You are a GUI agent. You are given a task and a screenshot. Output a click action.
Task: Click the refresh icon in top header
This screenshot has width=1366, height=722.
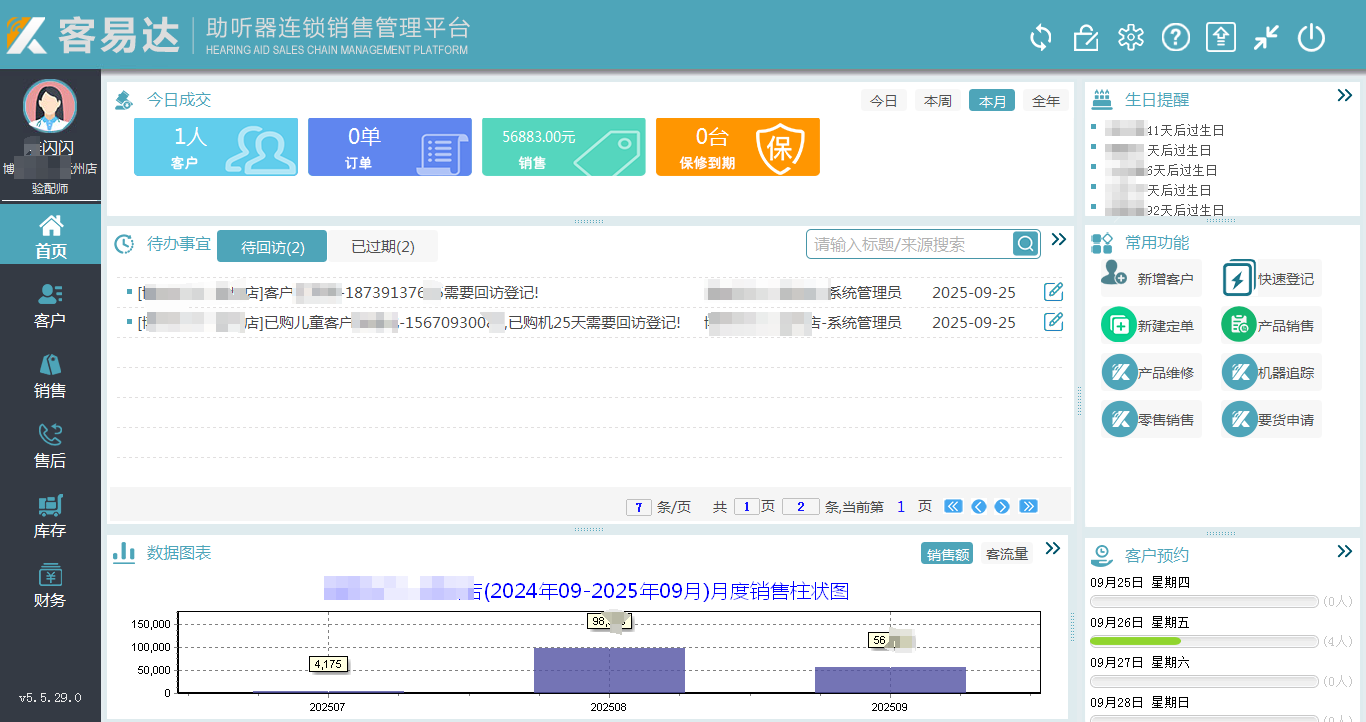[x=1041, y=38]
